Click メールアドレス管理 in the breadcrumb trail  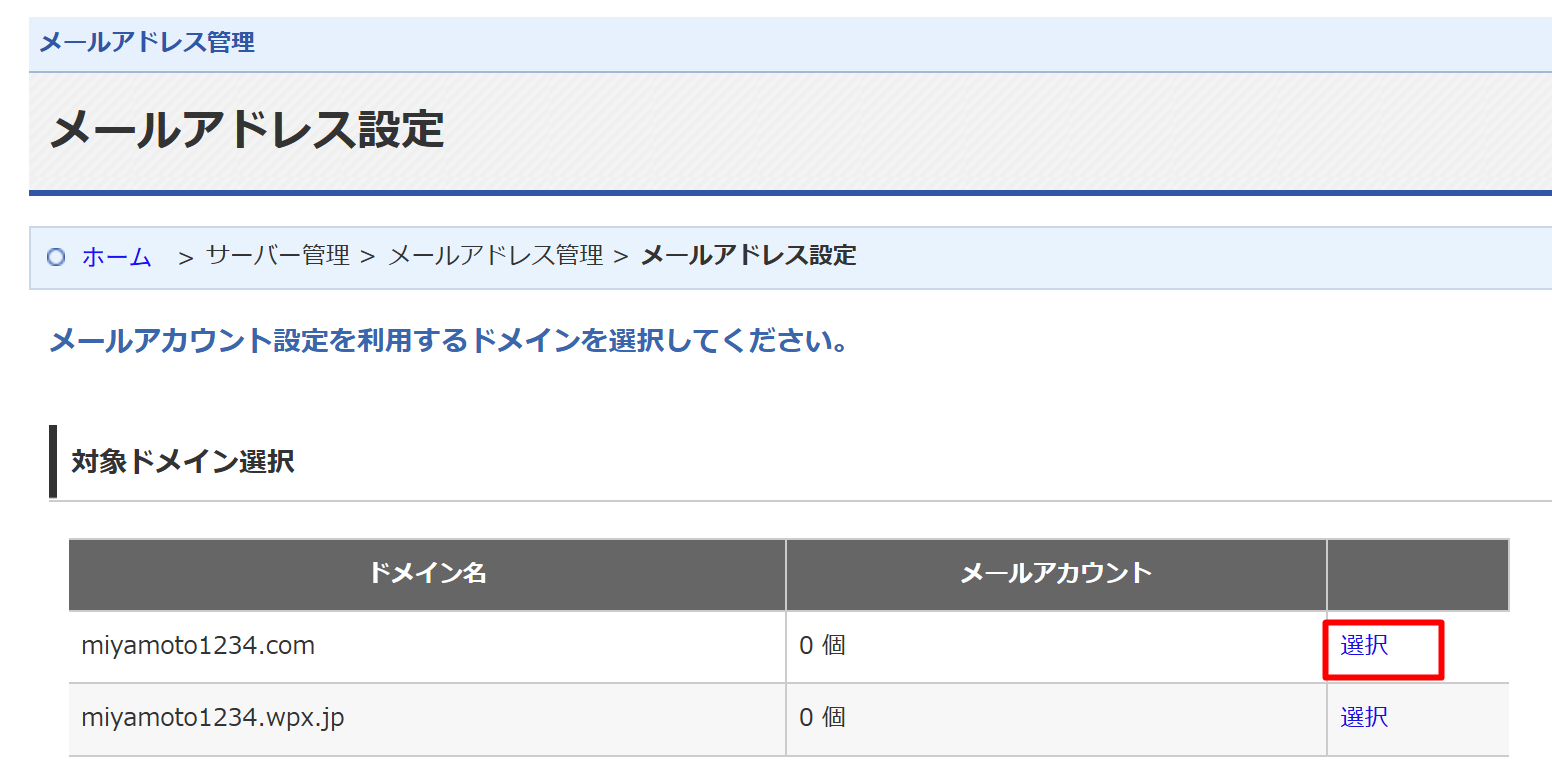(495, 256)
